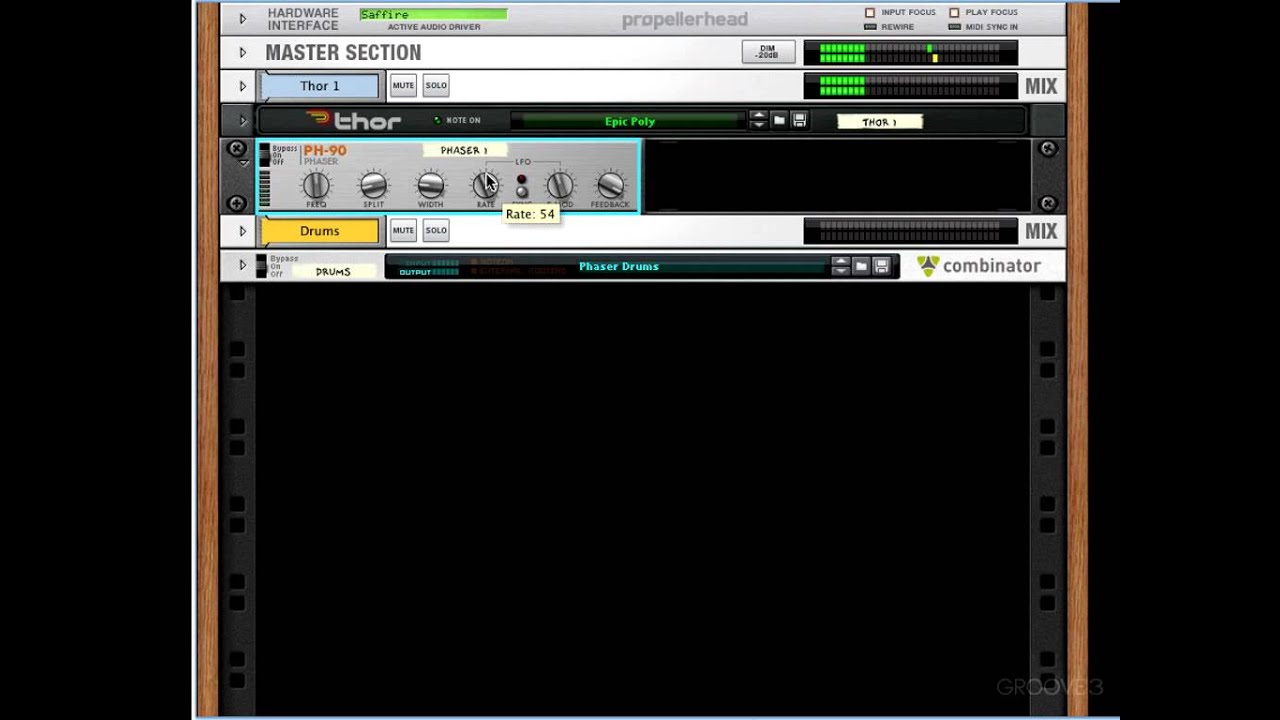Image resolution: width=1280 pixels, height=720 pixels.
Task: Toggle the DIM -20dB button
Action: click(768, 52)
